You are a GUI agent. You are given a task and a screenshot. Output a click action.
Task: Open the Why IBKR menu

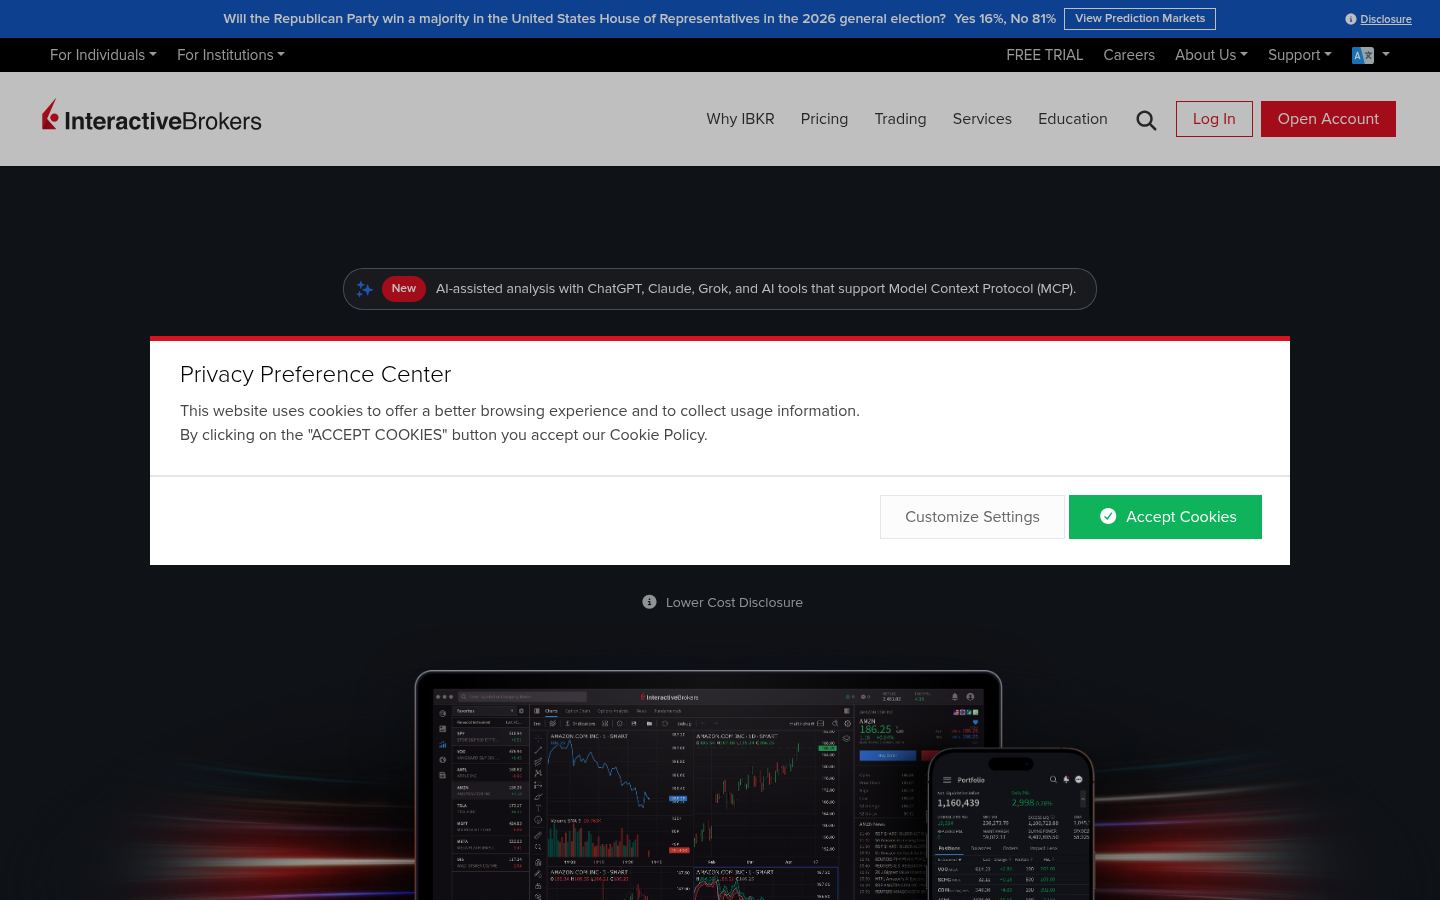(740, 119)
